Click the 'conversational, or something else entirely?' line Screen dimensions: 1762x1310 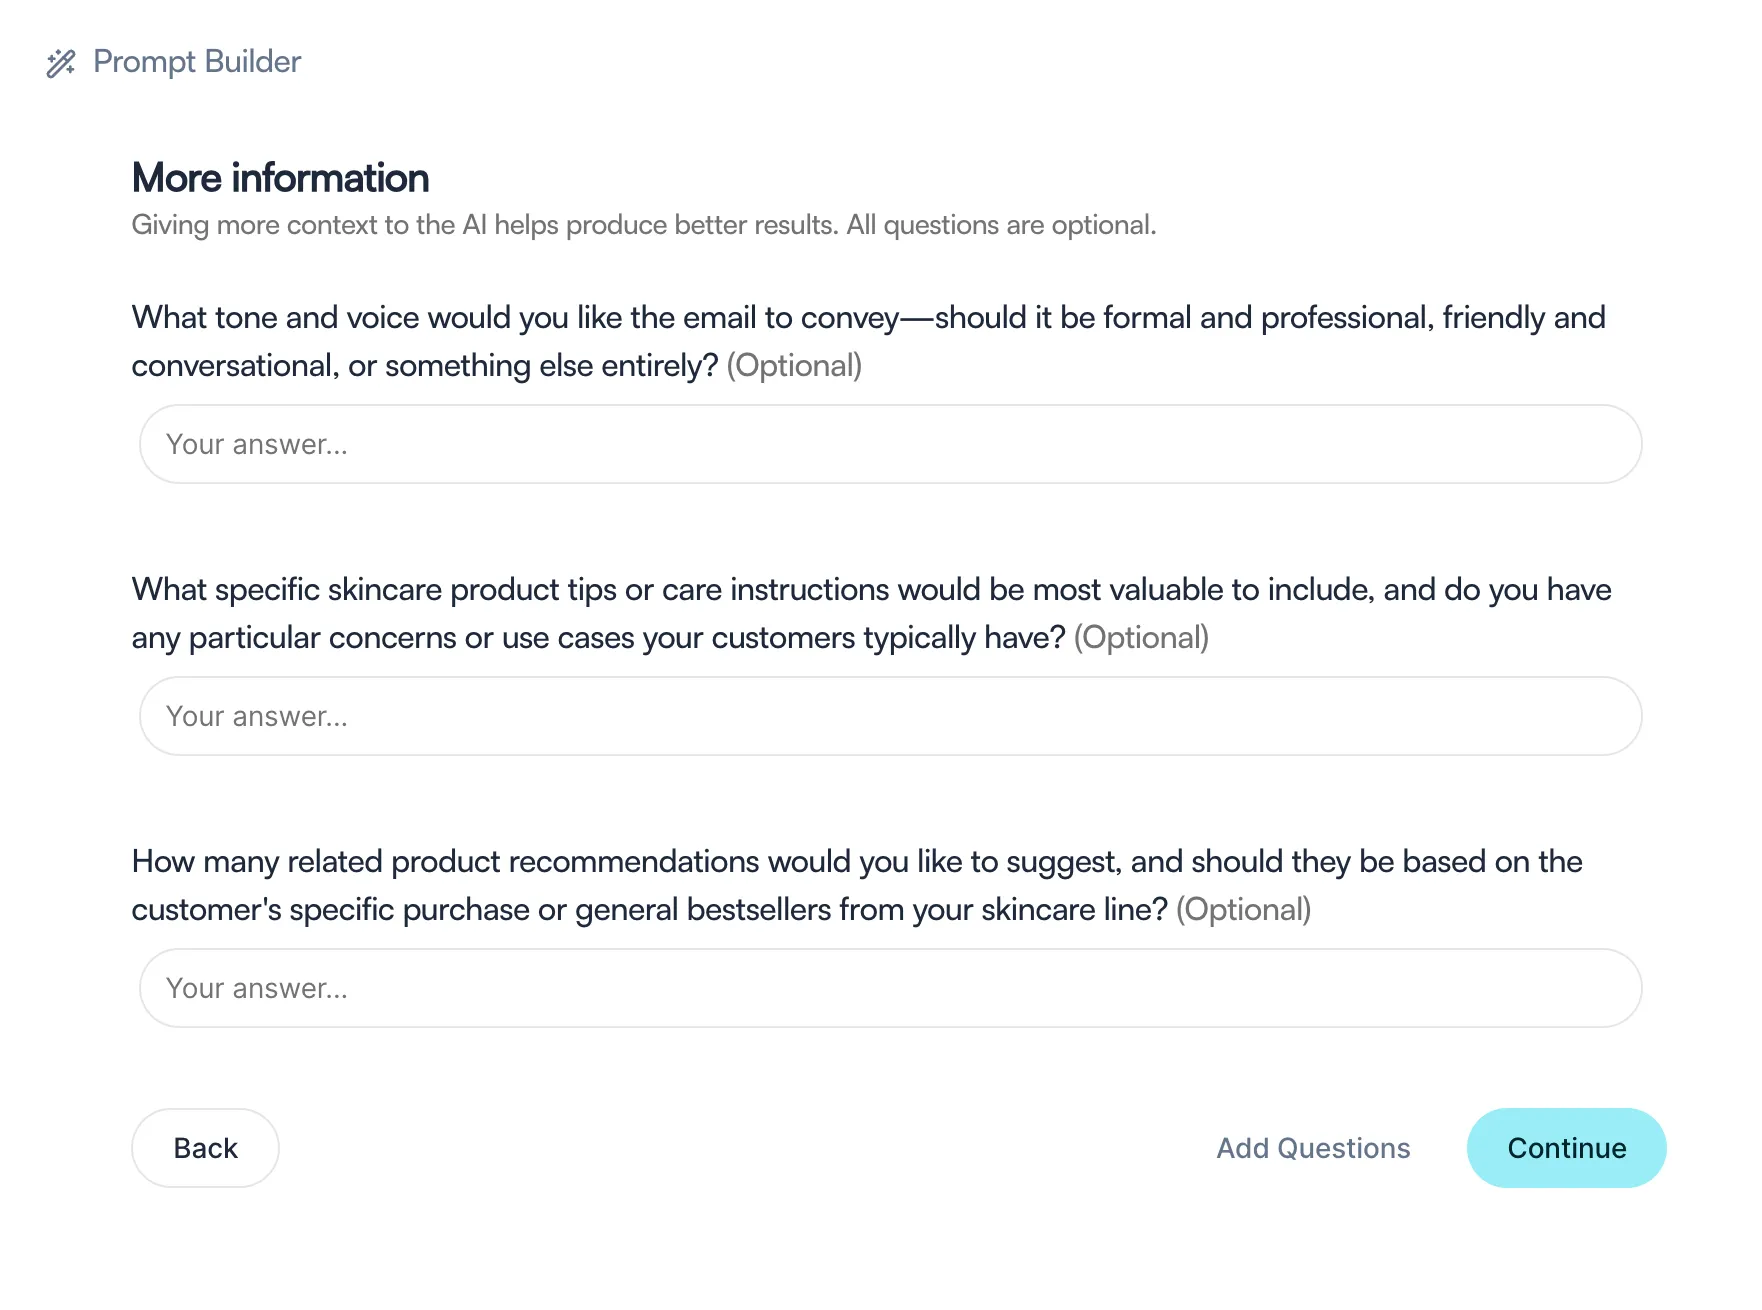pos(425,366)
